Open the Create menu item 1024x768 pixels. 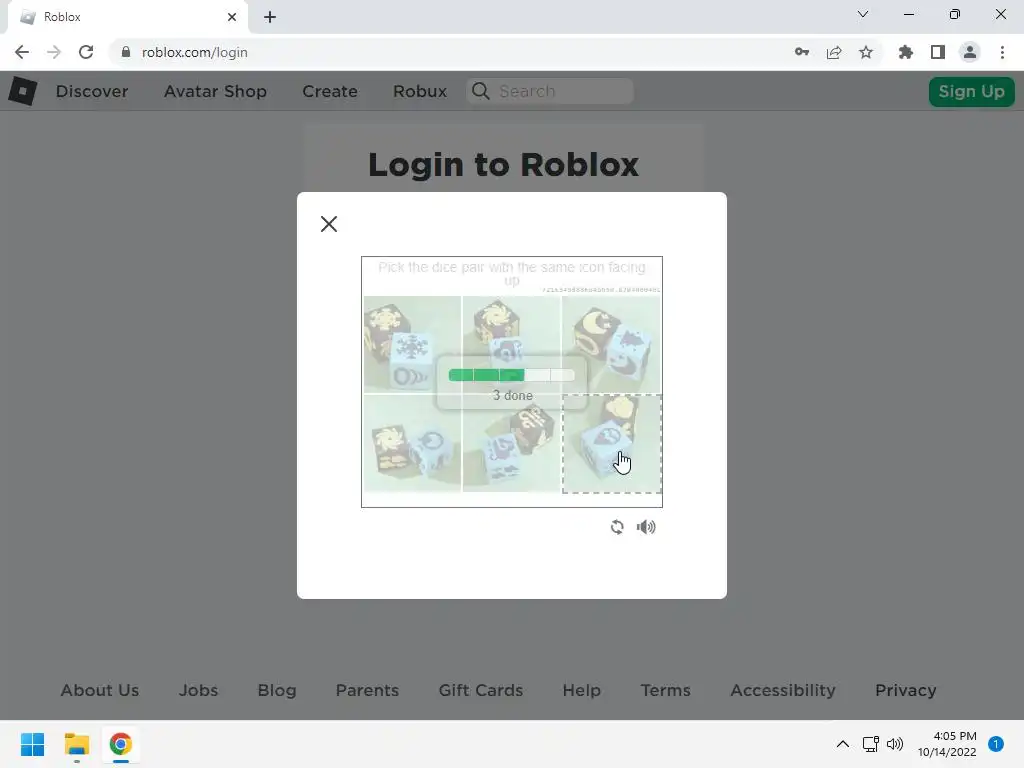[330, 91]
